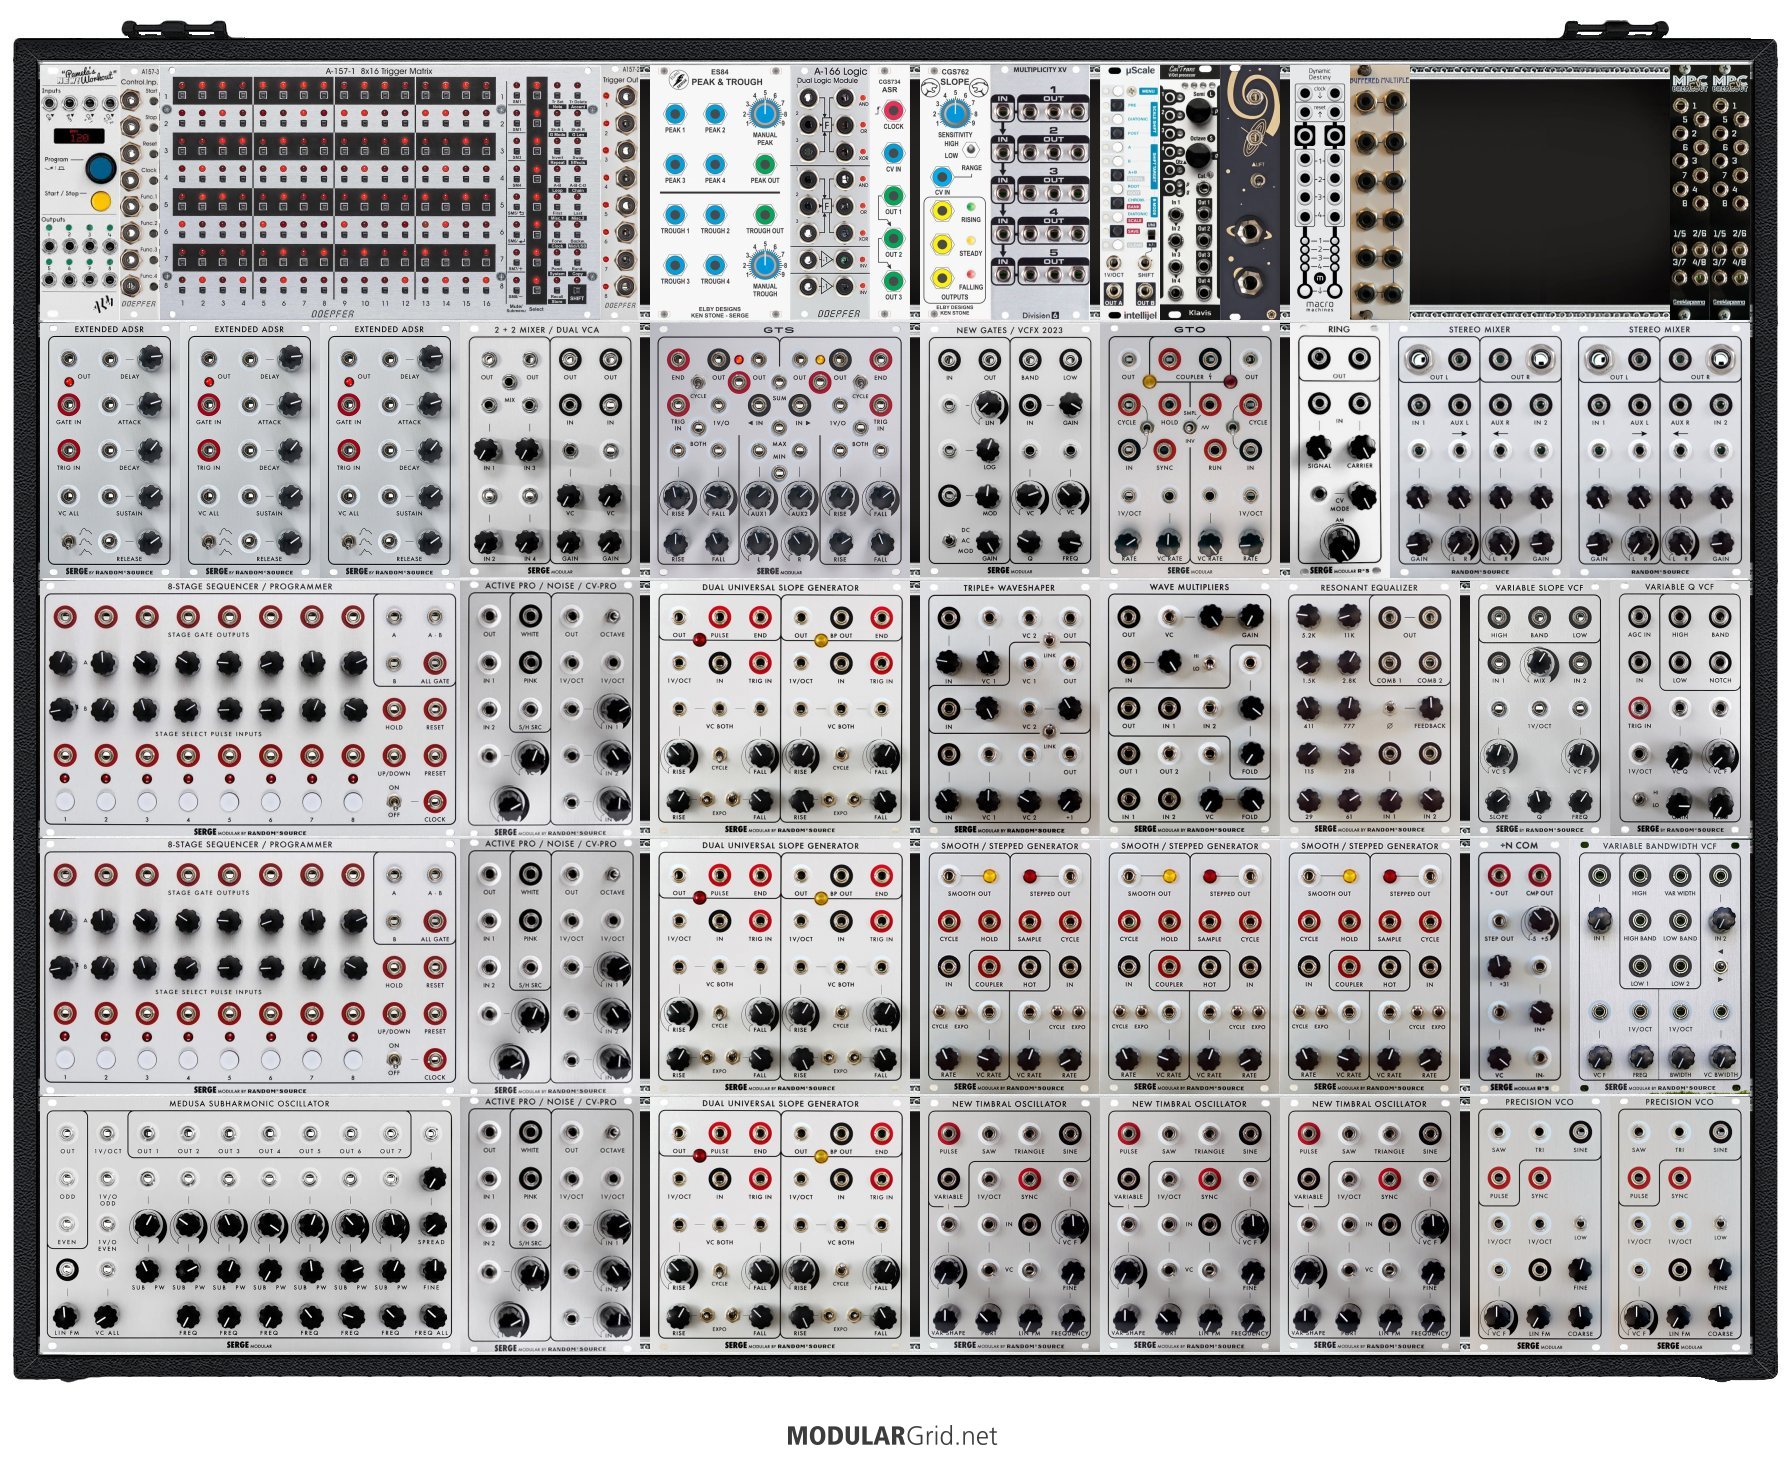This screenshot has width=1785, height=1457.
Task: Click the ALL GATE jack on the upper 8-Stage Sequencer
Action: pyautogui.click(x=435, y=663)
